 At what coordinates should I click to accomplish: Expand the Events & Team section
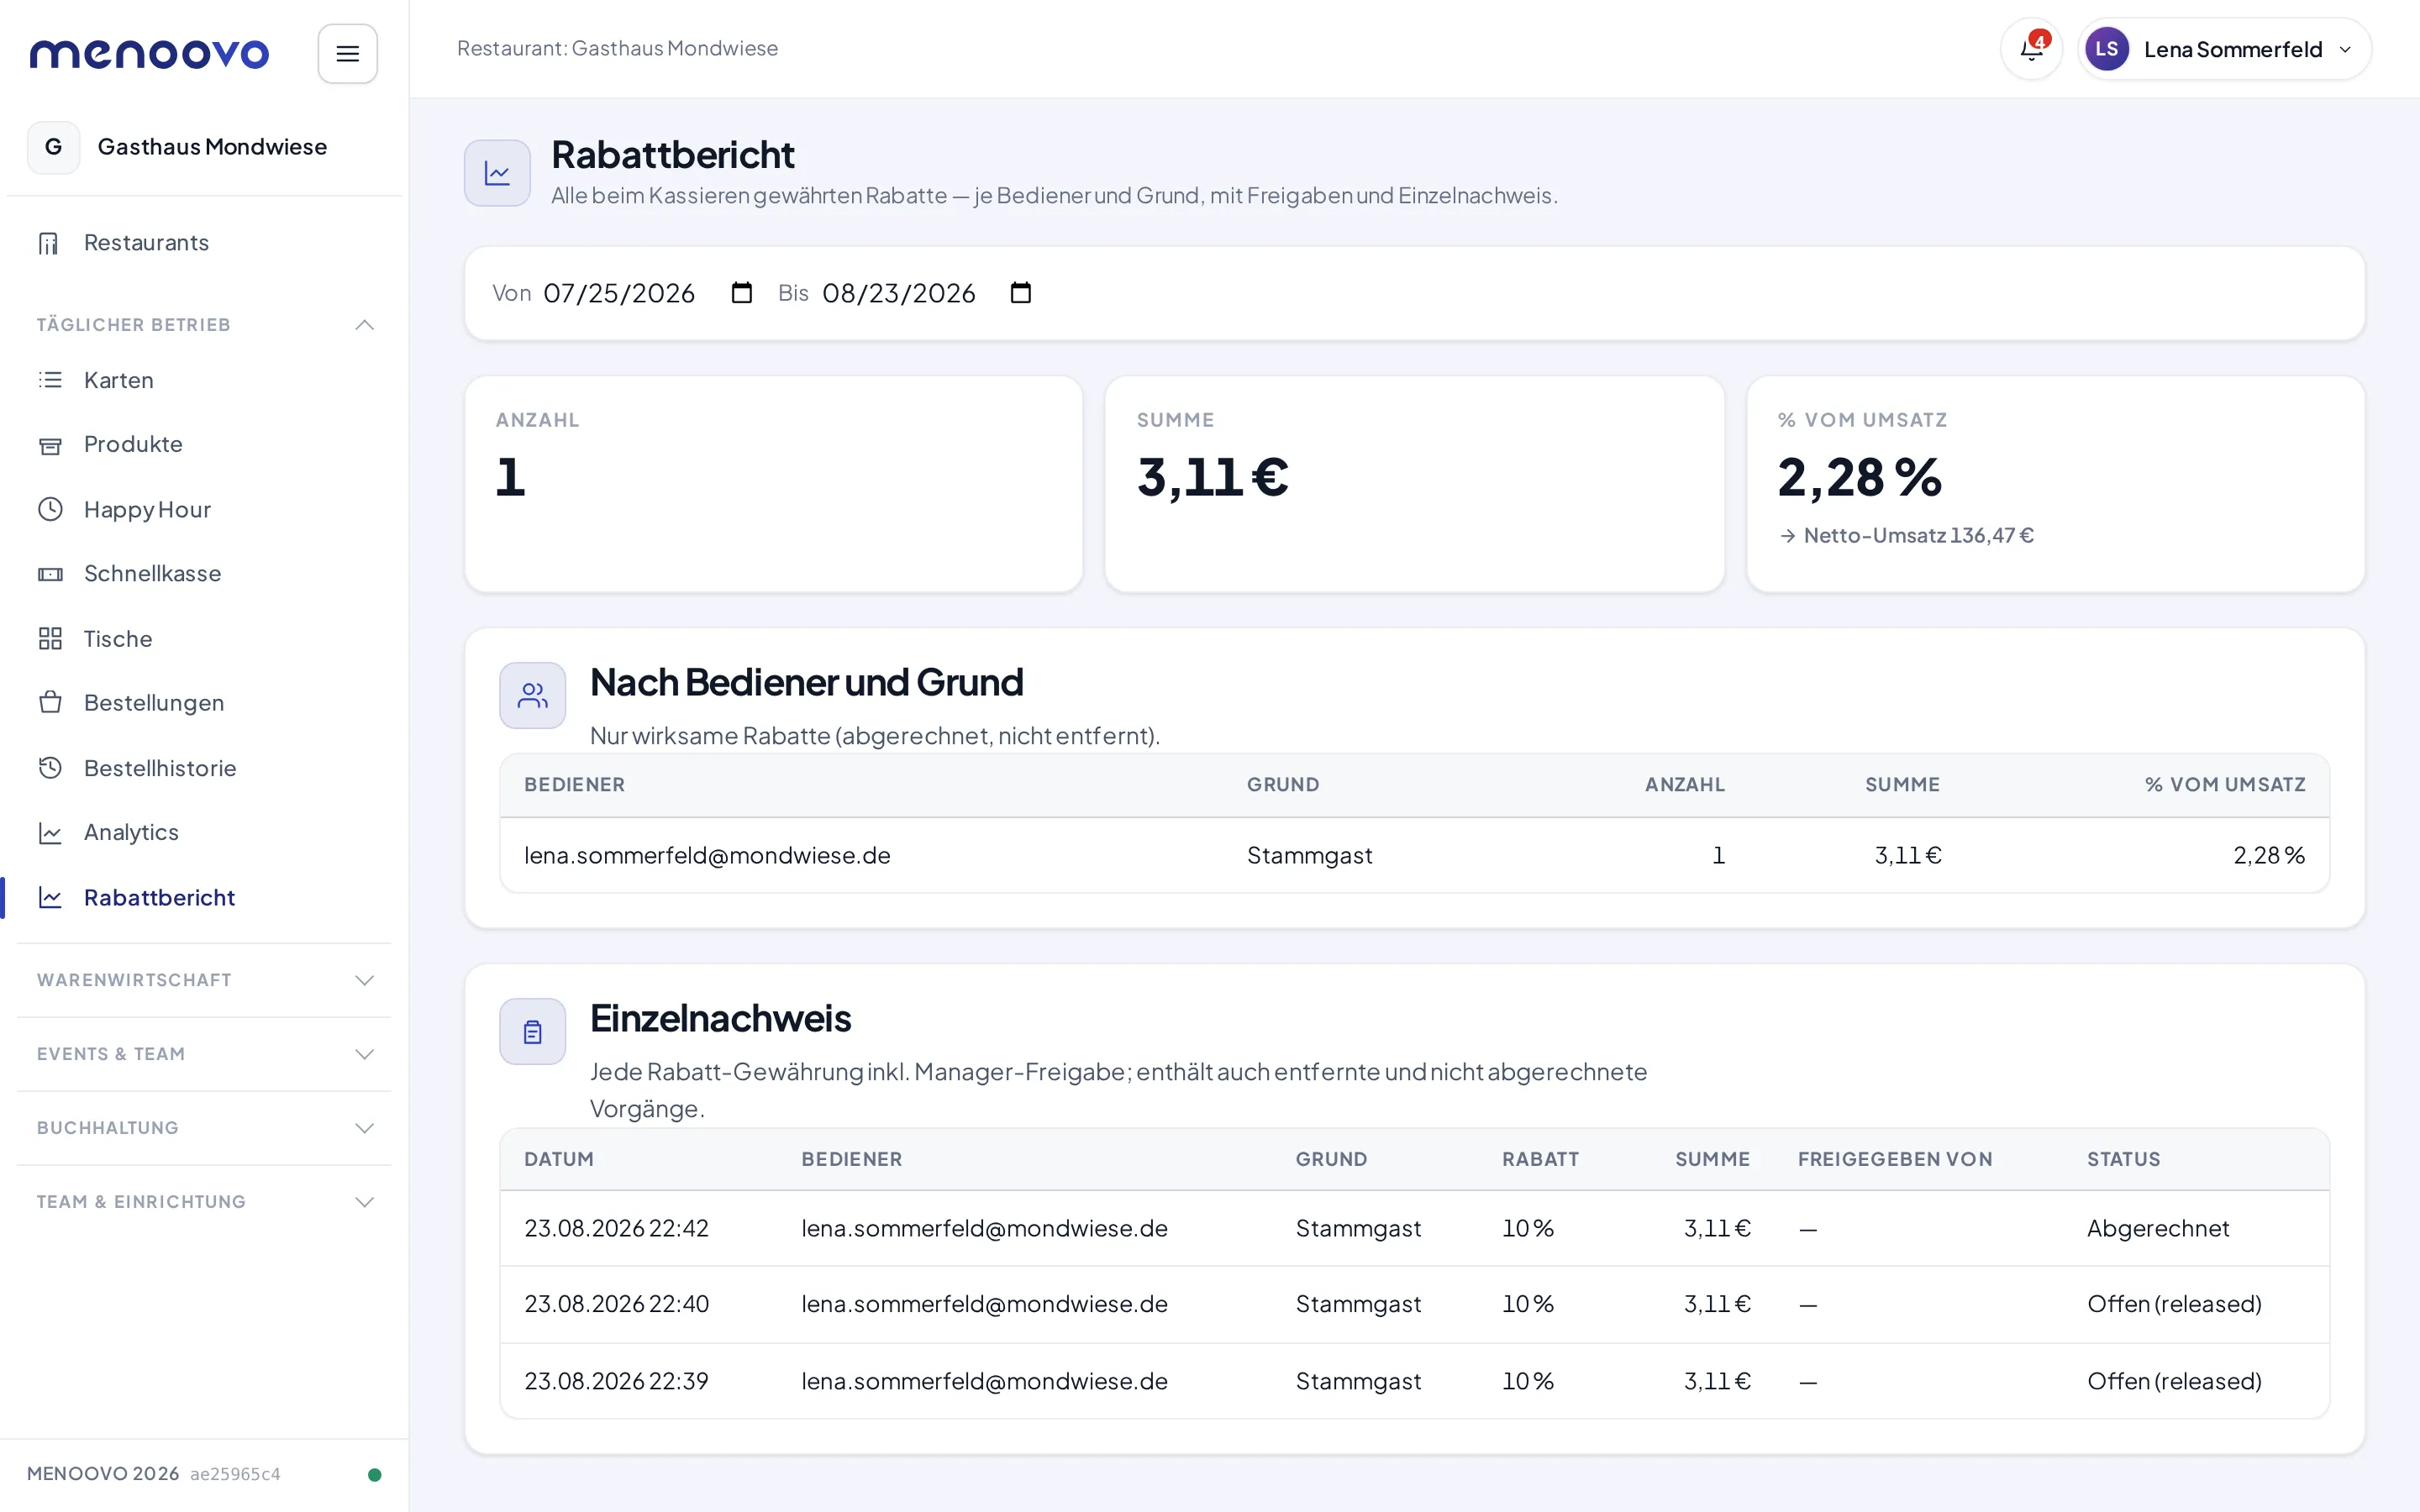pos(204,1054)
